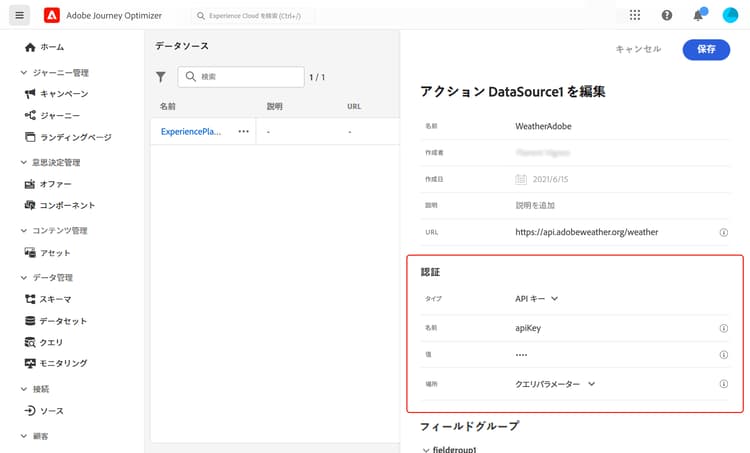
Task: Click the URL column header
Action: (354, 106)
